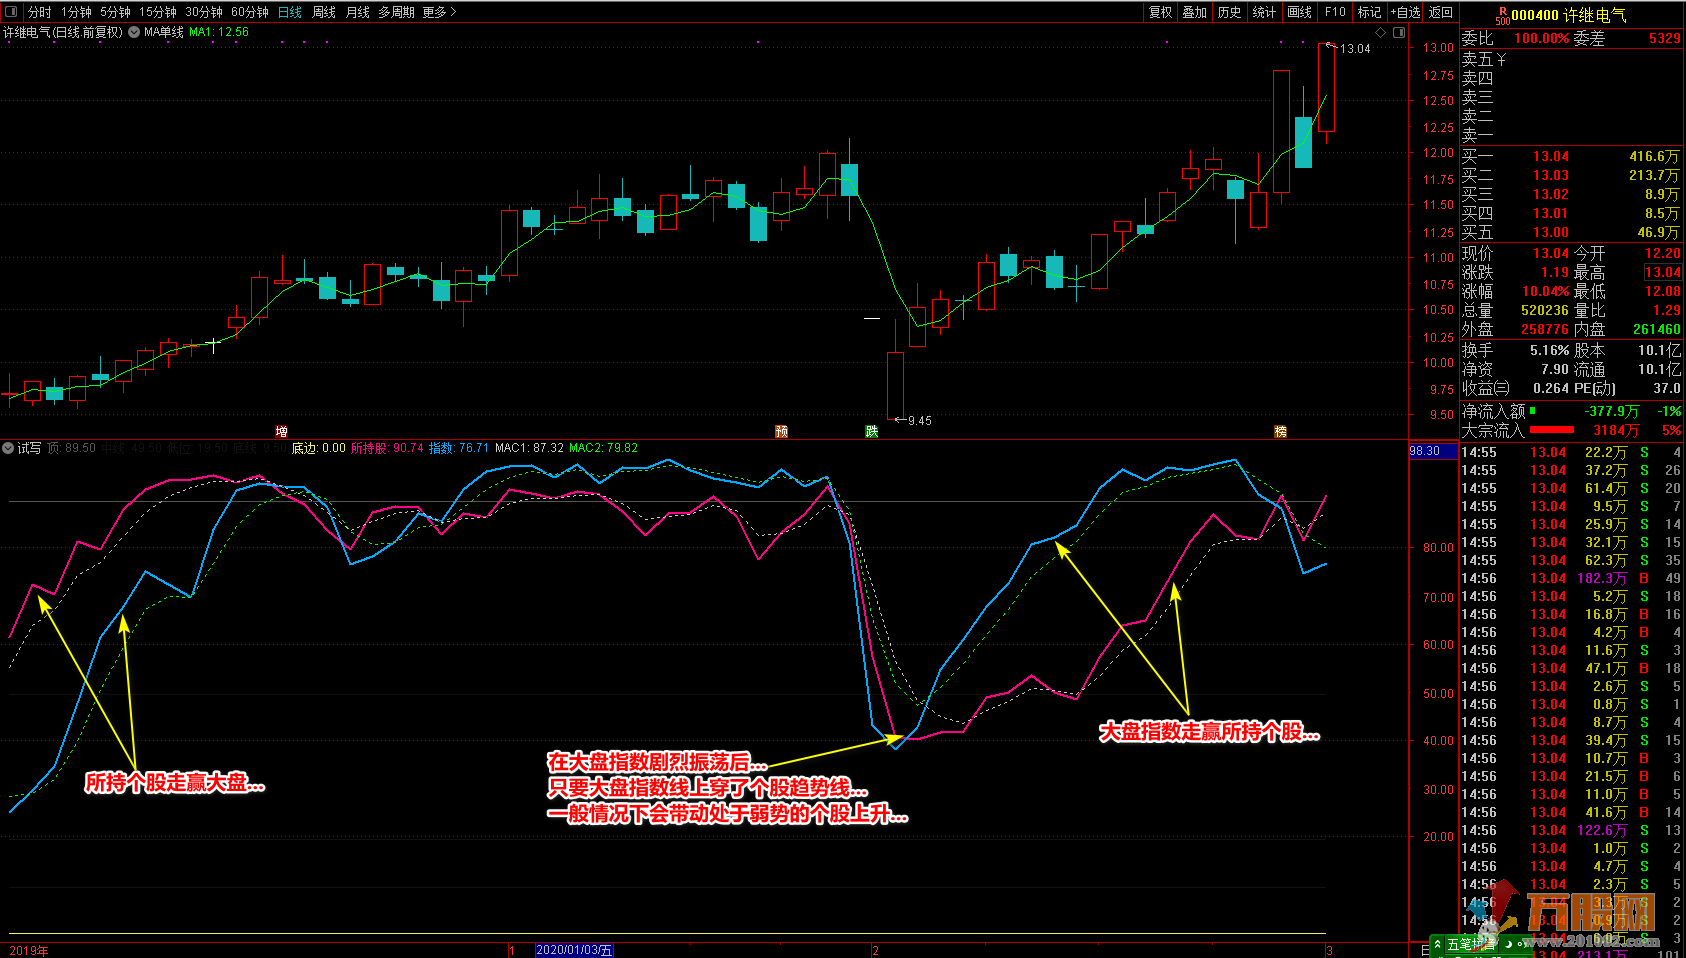
Task: Select the 1分钟 period tab
Action: click(76, 12)
